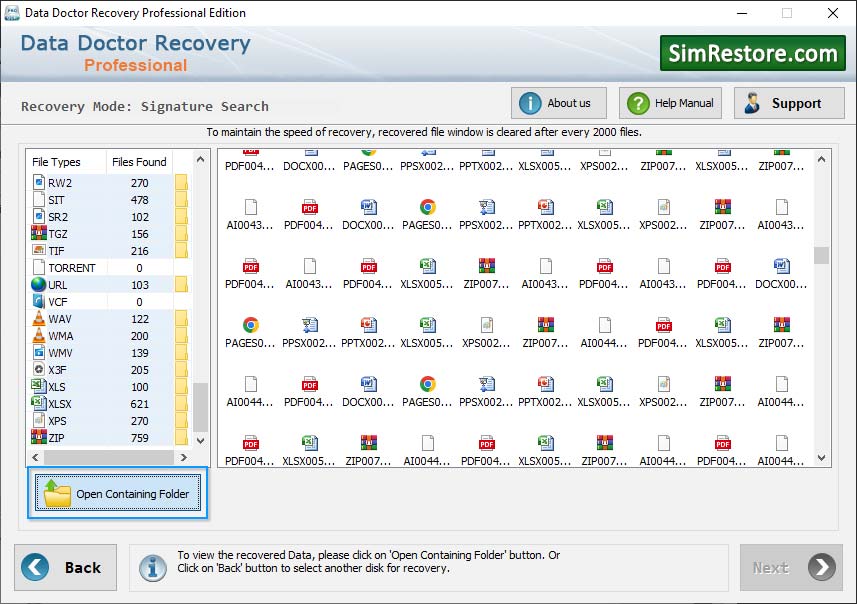Select the TORRENT row label
Screen dimensions: 857x604
(x=72, y=268)
